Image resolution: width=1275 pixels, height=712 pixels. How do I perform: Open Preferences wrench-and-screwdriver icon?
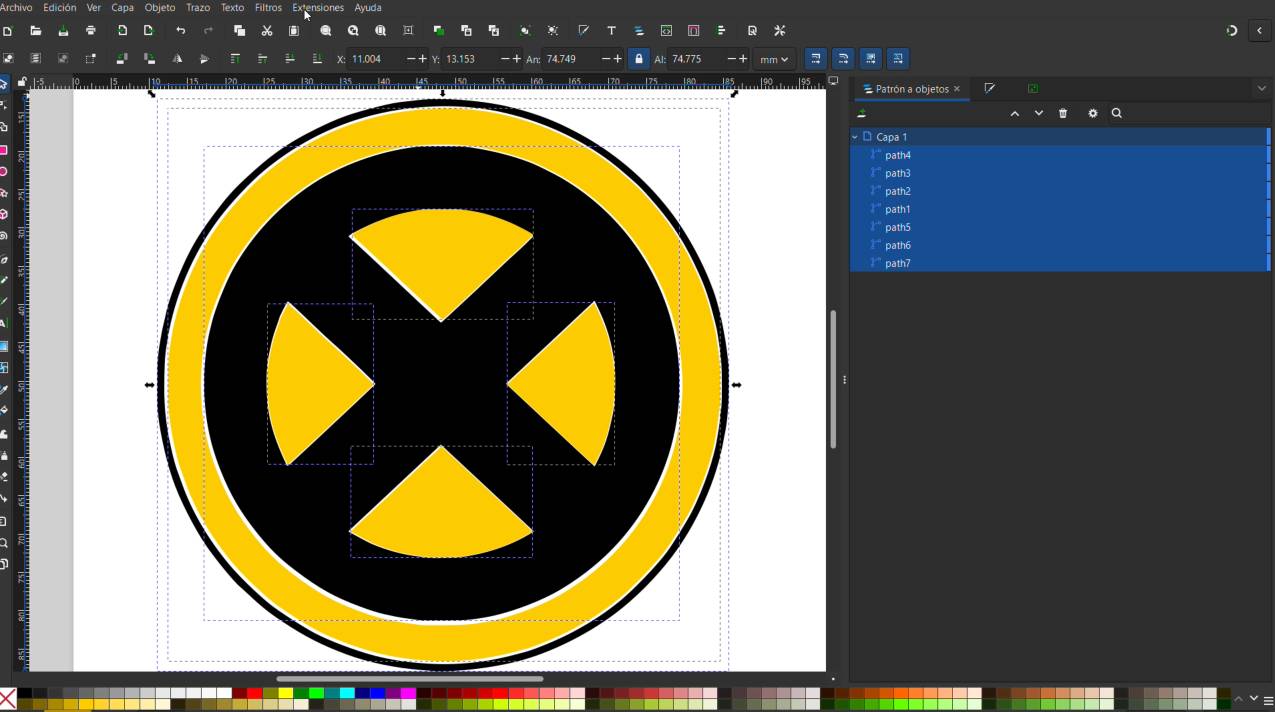click(x=780, y=31)
